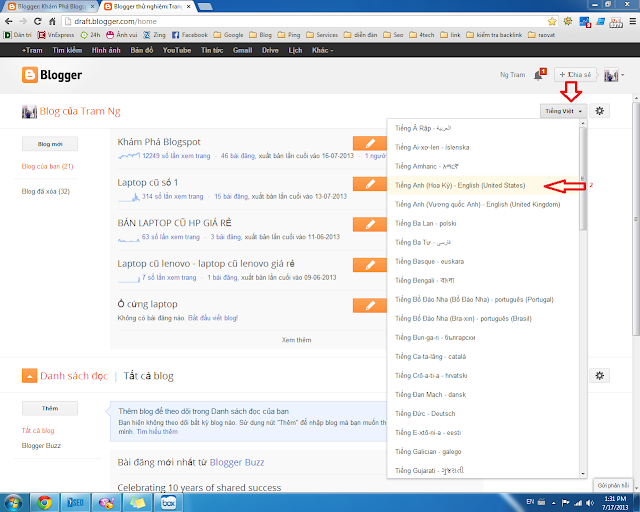The width and height of the screenshot is (640, 512).
Task: Open settings gear next to language dropdown
Action: (x=599, y=111)
